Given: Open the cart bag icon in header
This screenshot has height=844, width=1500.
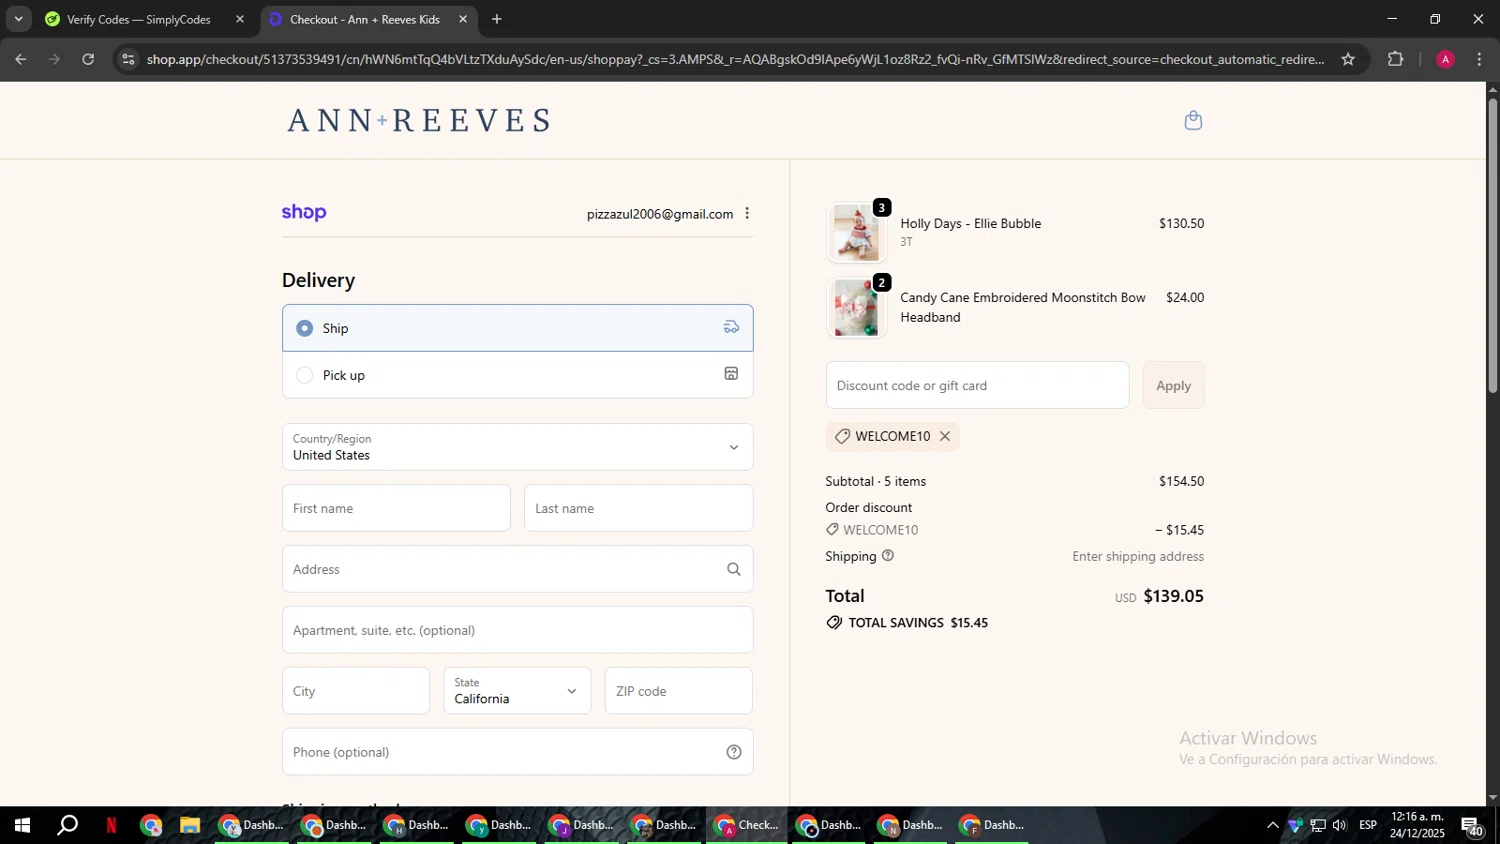Looking at the screenshot, I should [x=1192, y=121].
